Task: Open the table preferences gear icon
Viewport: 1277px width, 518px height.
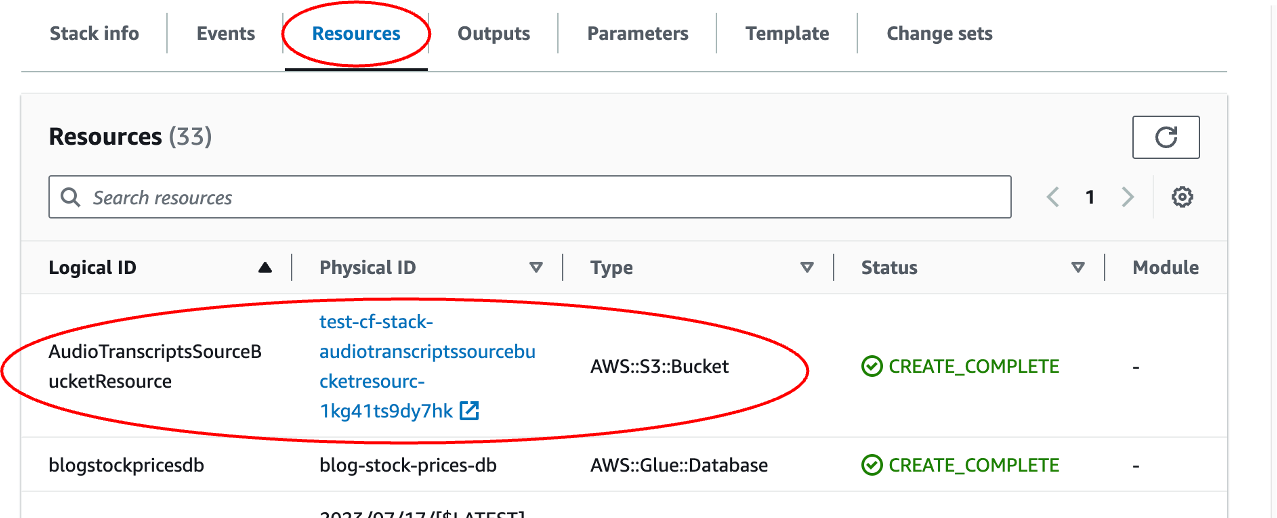Action: coord(1182,197)
